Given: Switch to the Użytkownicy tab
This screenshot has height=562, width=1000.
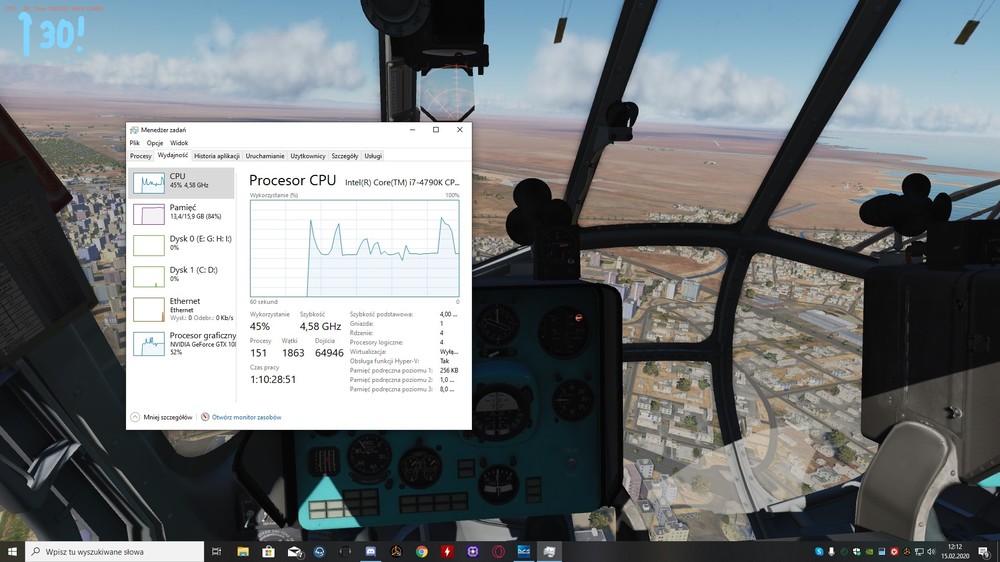Looking at the screenshot, I should [x=308, y=156].
